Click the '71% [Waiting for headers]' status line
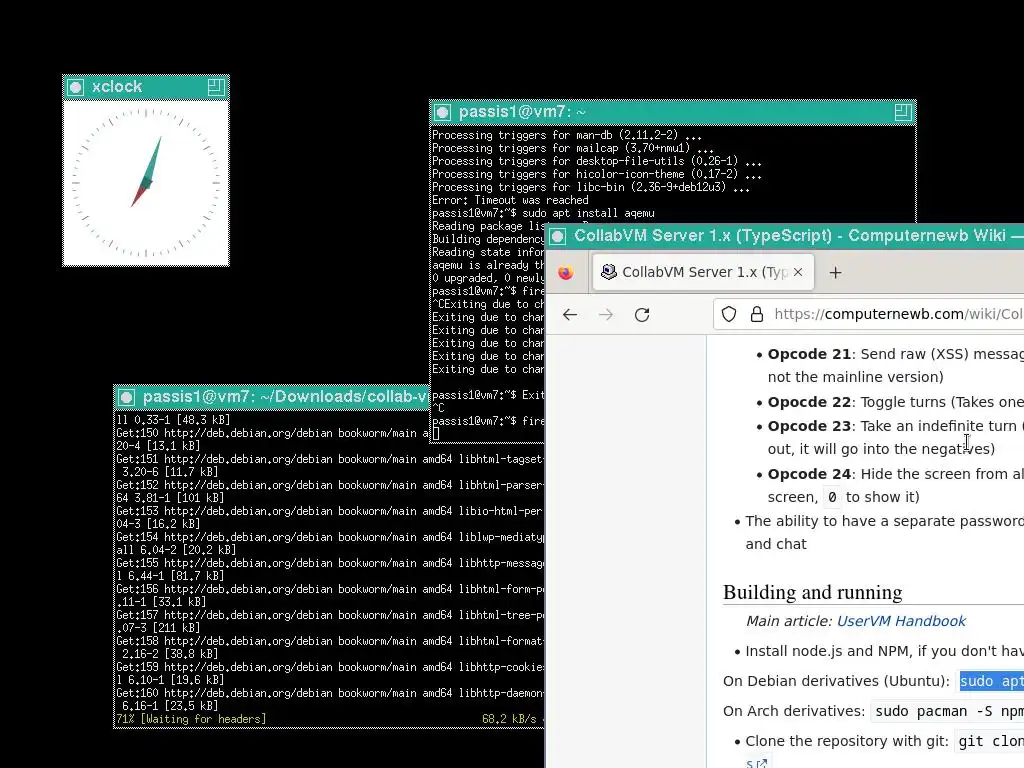This screenshot has width=1024, height=768. pos(191,719)
